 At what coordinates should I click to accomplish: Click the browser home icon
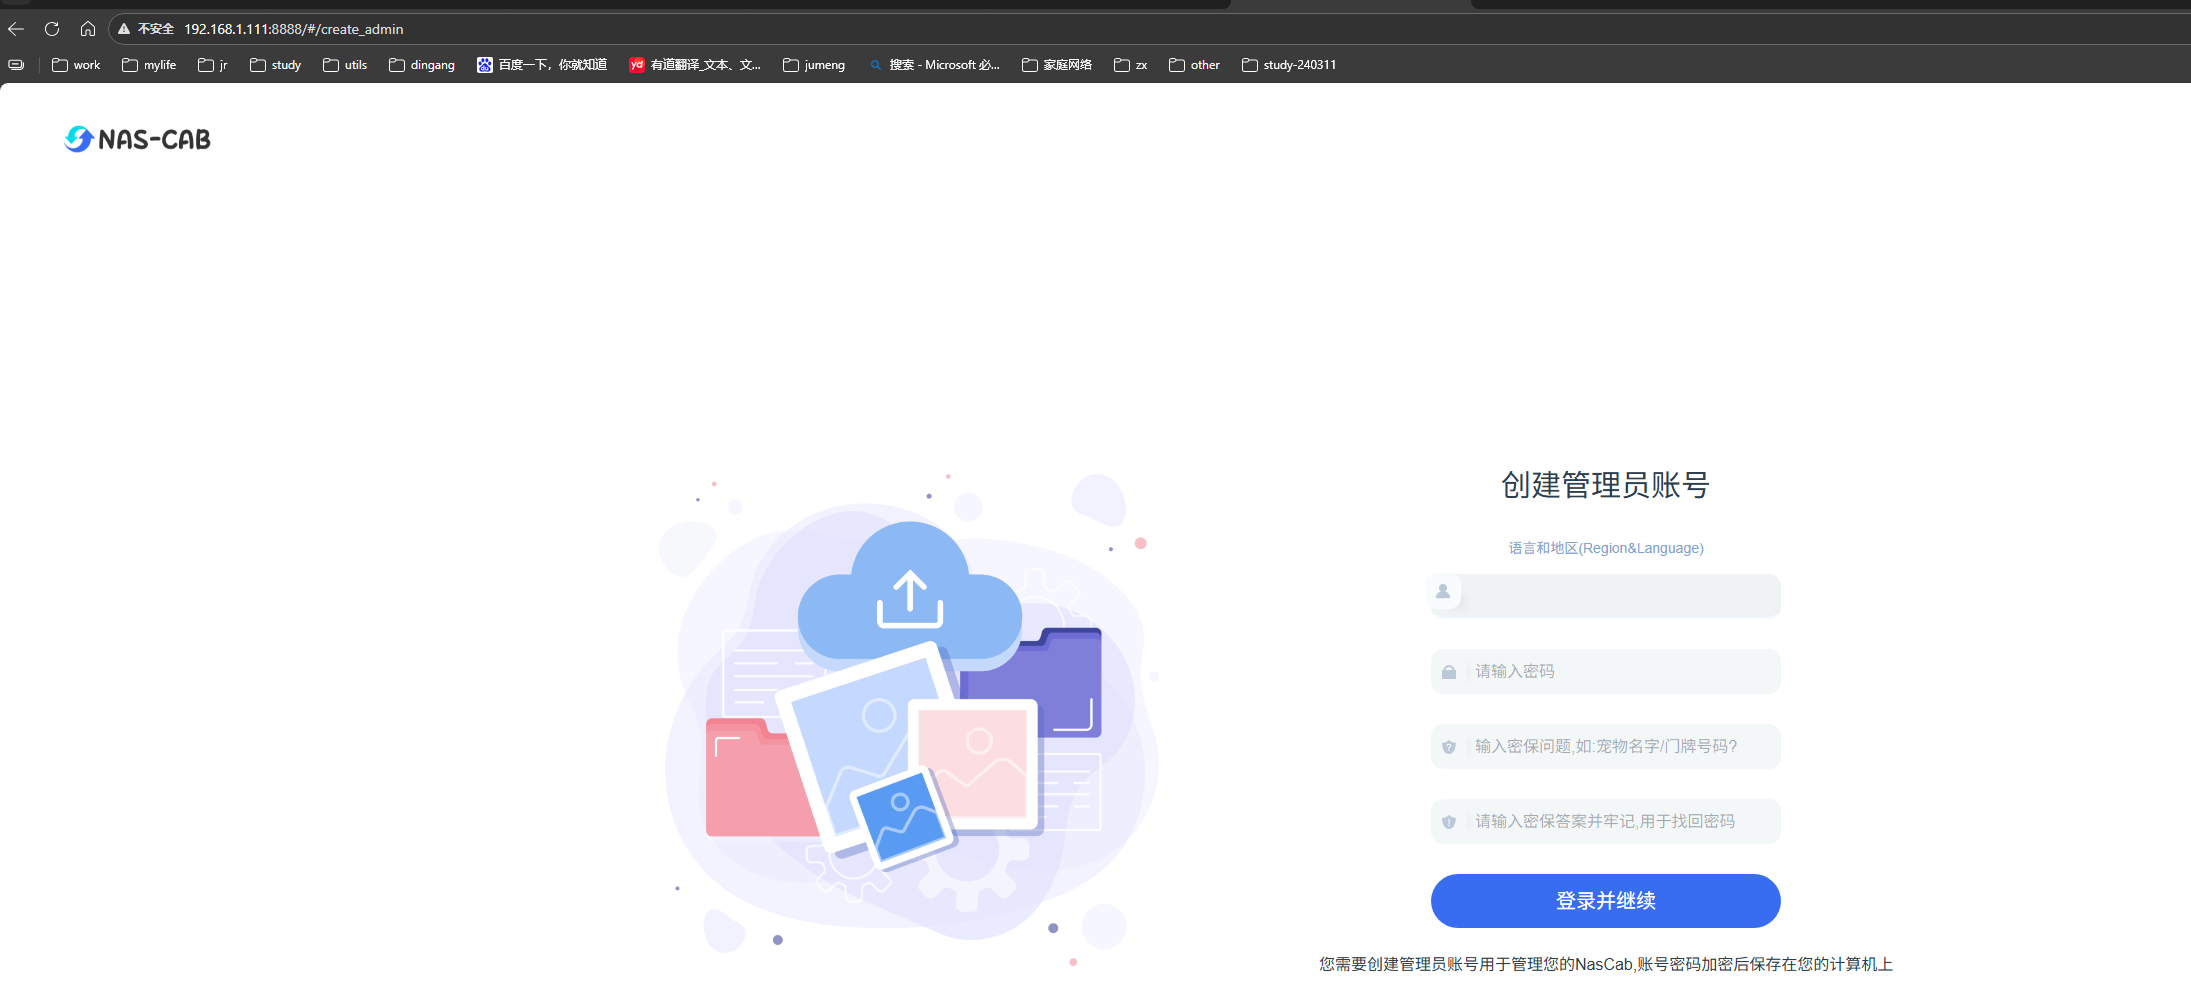88,29
